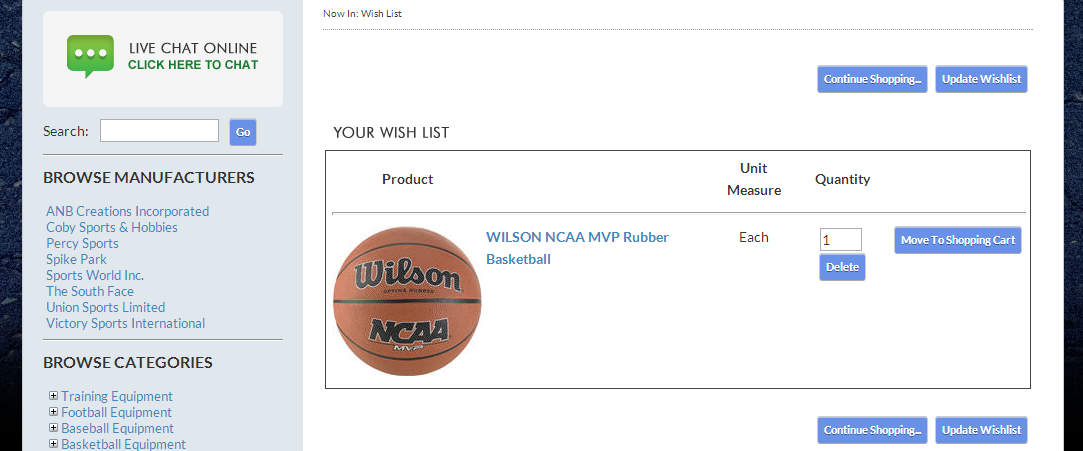The height and width of the screenshot is (451, 1083).
Task: Expand the Training Equipment category
Action: click(x=53, y=396)
